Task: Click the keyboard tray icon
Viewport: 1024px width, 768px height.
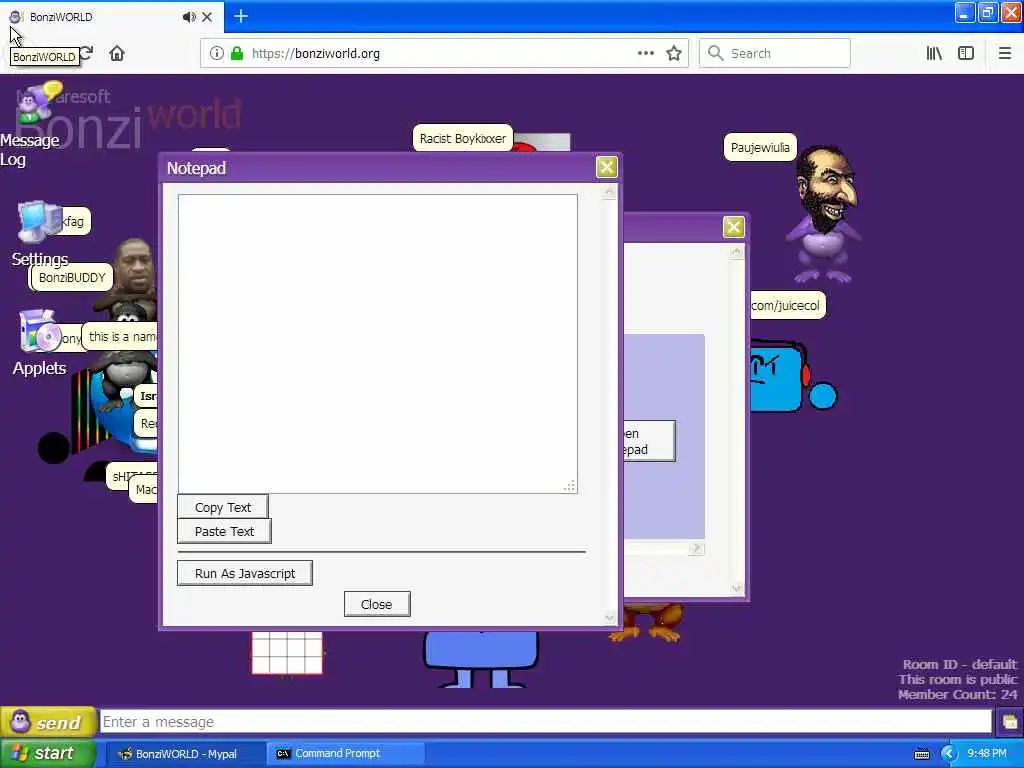Action: [922, 754]
